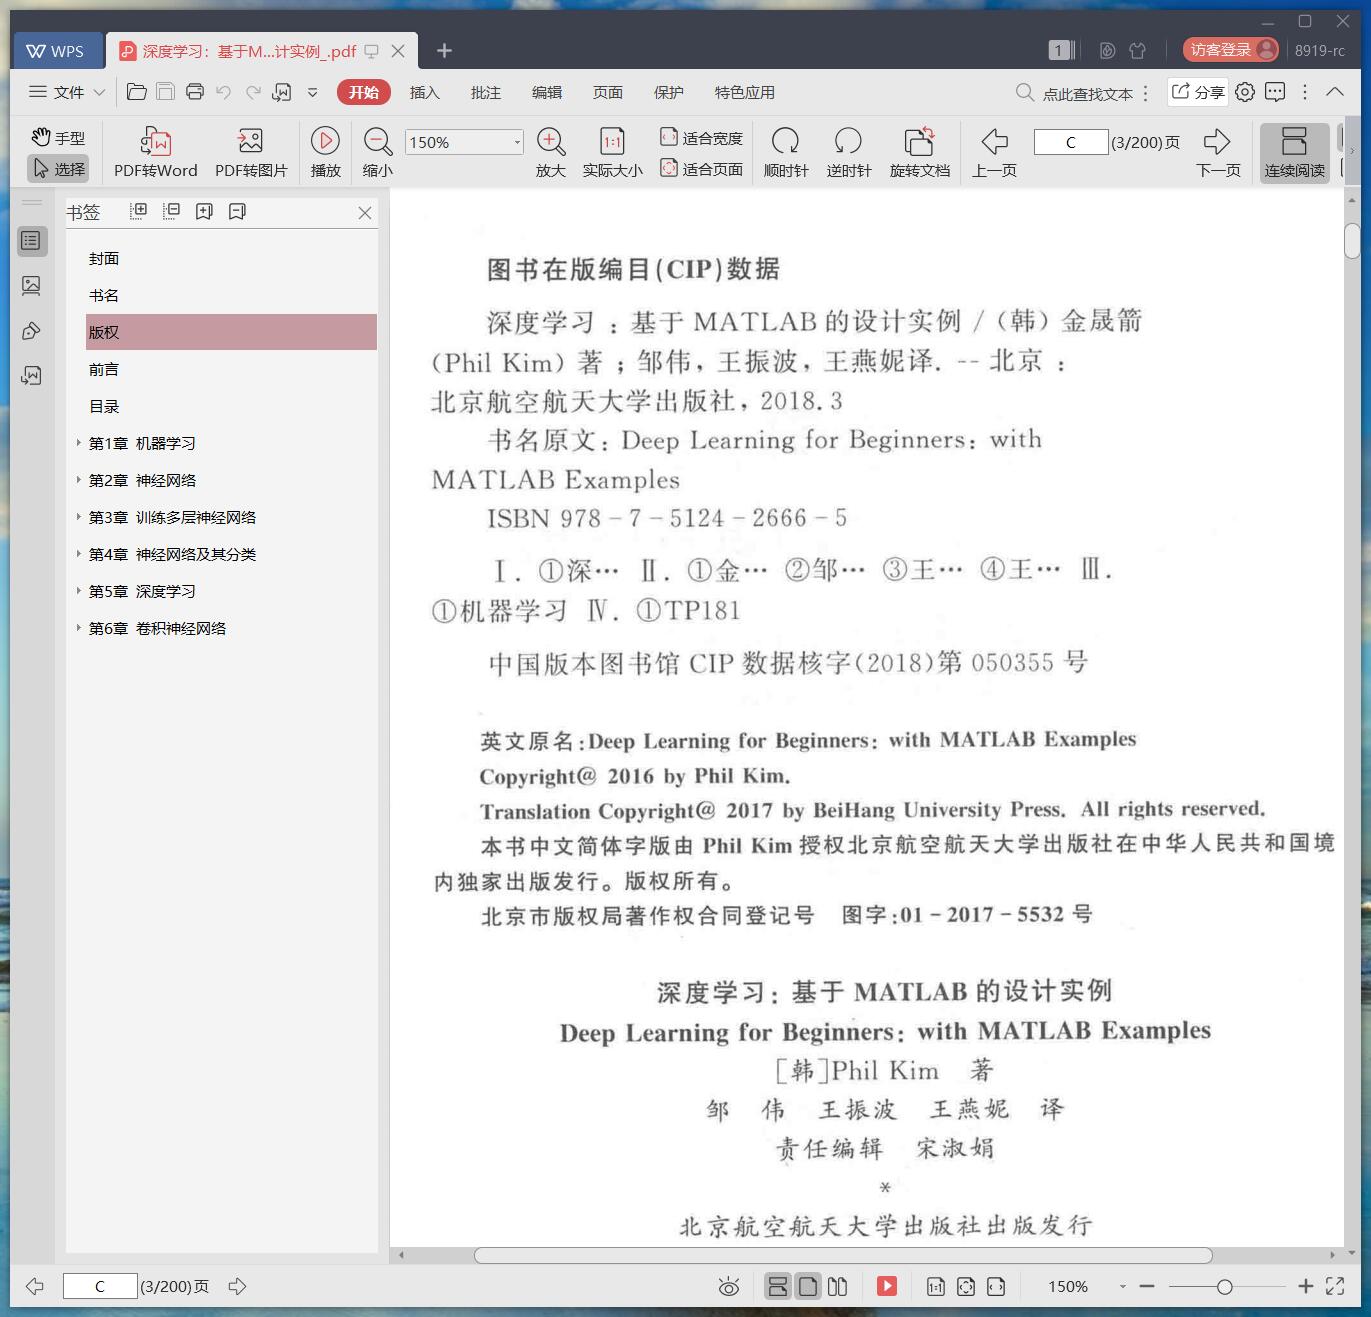Click the 分享 share button
The width and height of the screenshot is (1371, 1317).
pos(1198,92)
